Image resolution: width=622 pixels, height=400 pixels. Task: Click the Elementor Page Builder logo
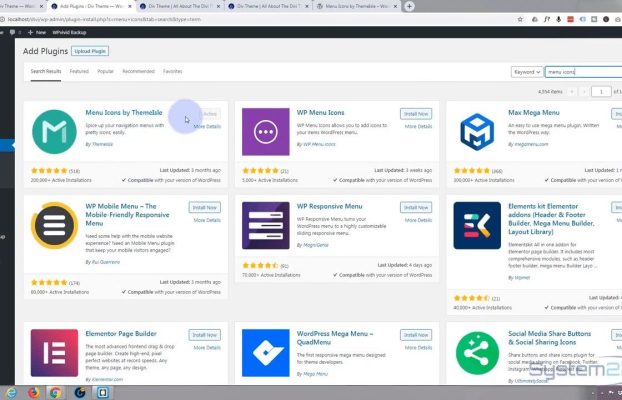pos(54,353)
